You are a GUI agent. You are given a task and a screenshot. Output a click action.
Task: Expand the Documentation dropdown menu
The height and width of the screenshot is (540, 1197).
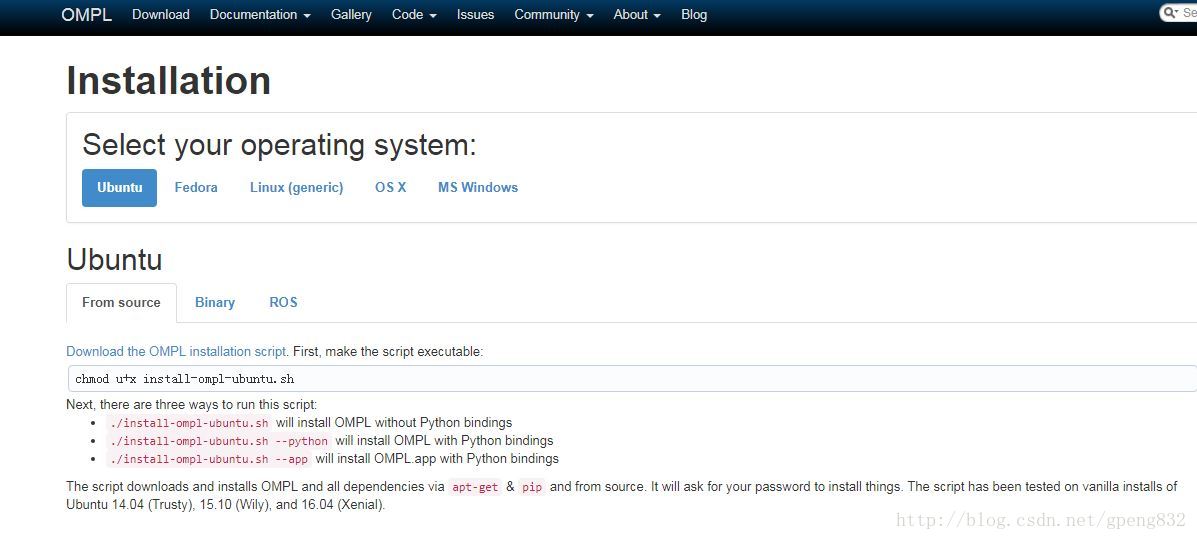click(x=260, y=15)
